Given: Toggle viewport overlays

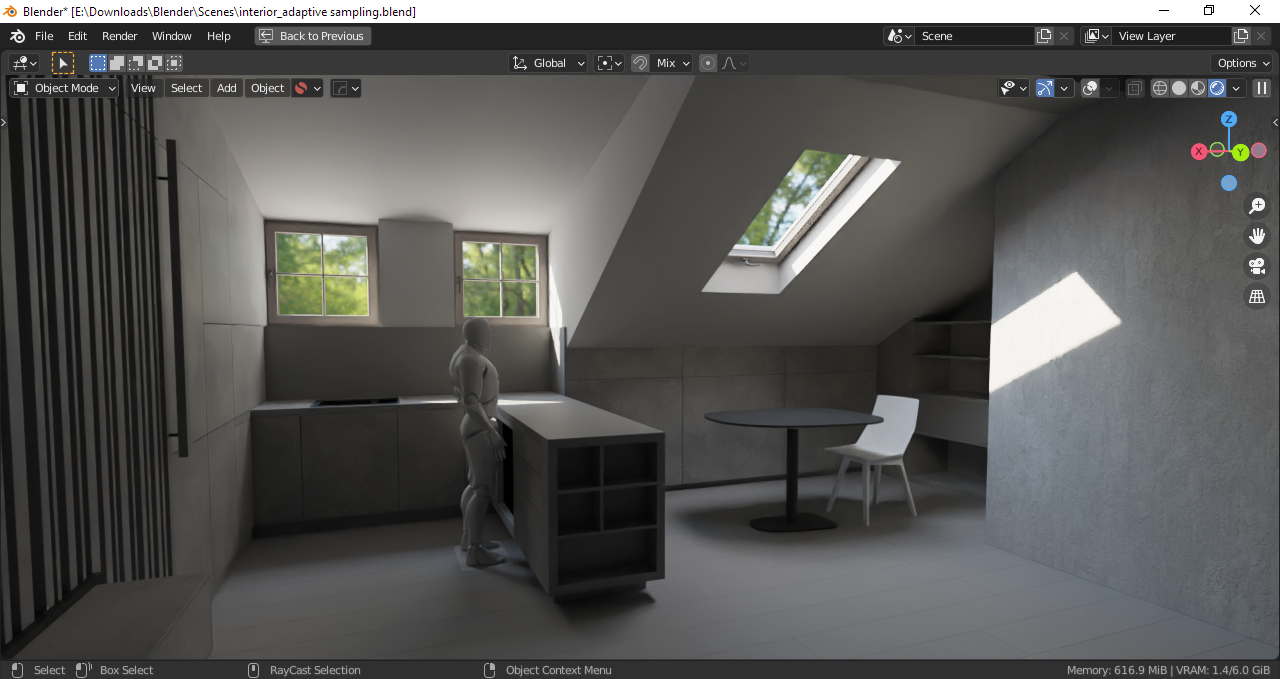Looking at the screenshot, I should (x=1090, y=88).
